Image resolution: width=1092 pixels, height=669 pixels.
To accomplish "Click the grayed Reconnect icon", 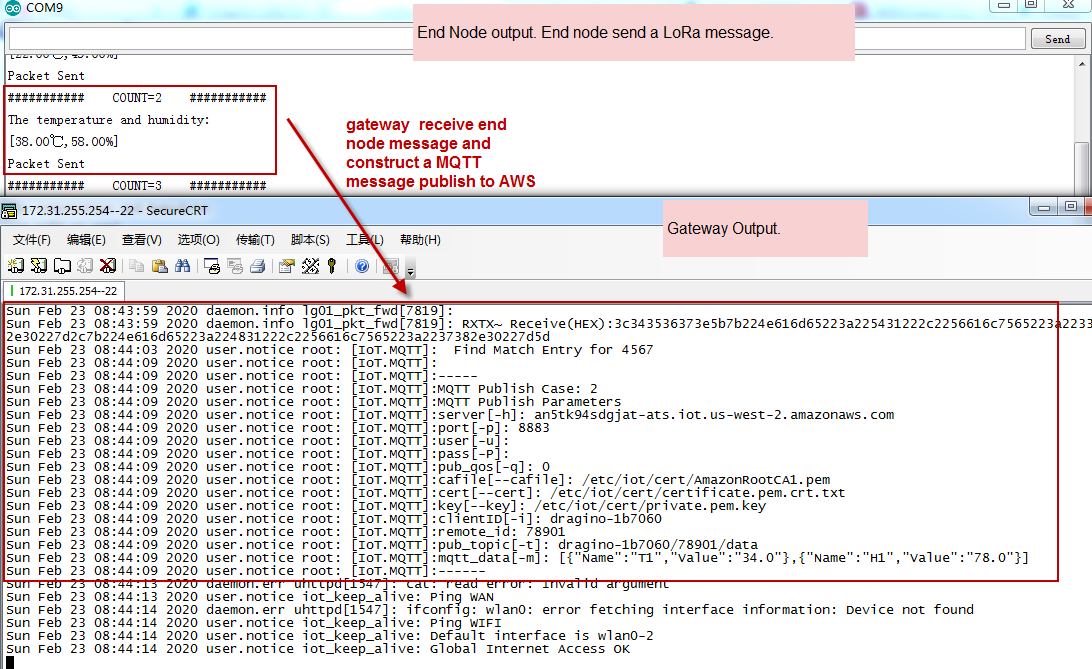I will (85, 266).
